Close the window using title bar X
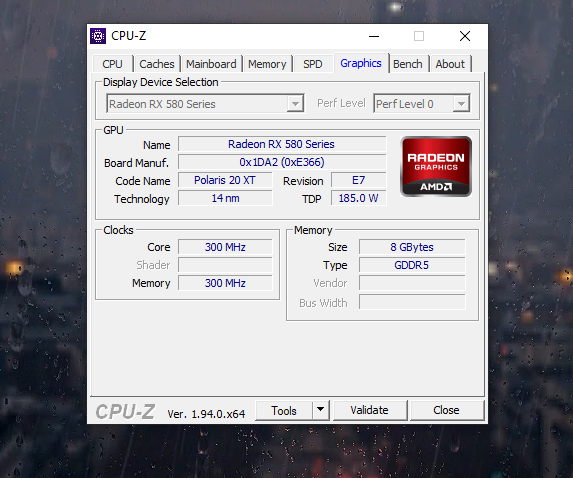The image size is (573, 478). pyautogui.click(x=465, y=36)
